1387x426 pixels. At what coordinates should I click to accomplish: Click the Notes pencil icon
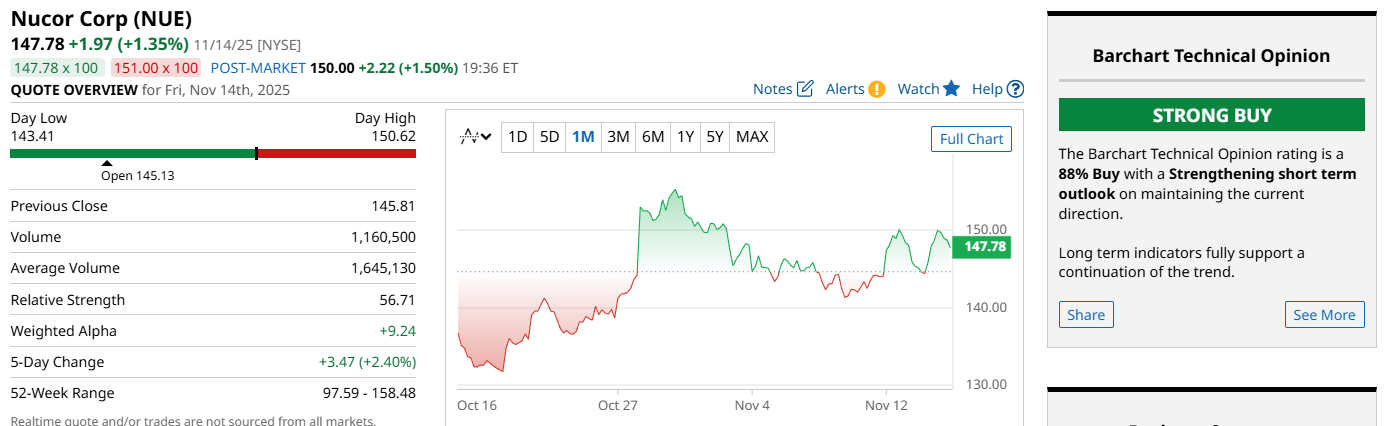[x=805, y=89]
